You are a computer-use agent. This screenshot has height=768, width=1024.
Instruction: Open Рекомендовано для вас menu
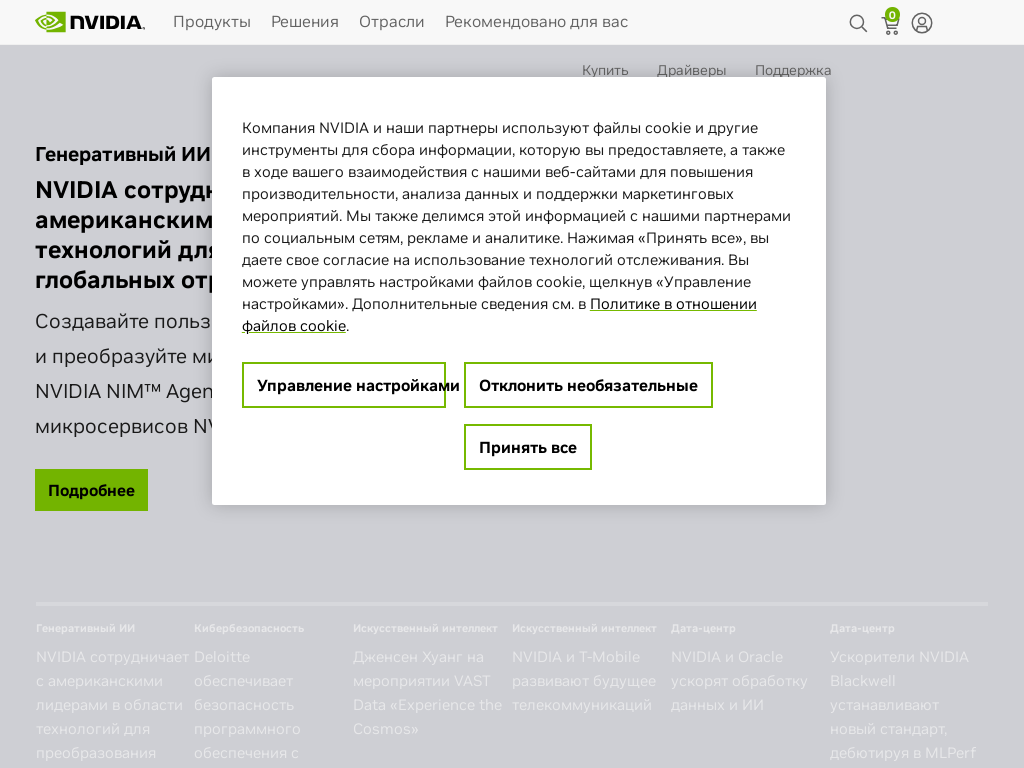click(x=536, y=22)
